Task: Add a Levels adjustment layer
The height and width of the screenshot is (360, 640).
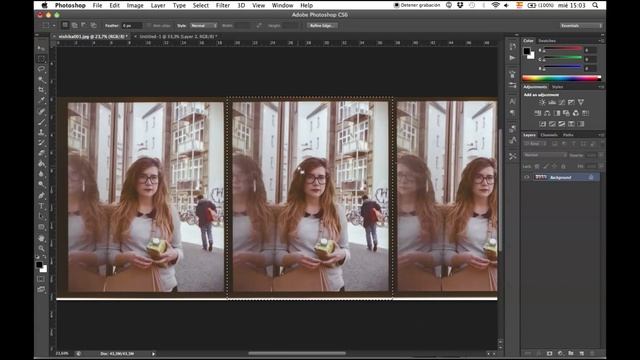Action: click(552, 102)
